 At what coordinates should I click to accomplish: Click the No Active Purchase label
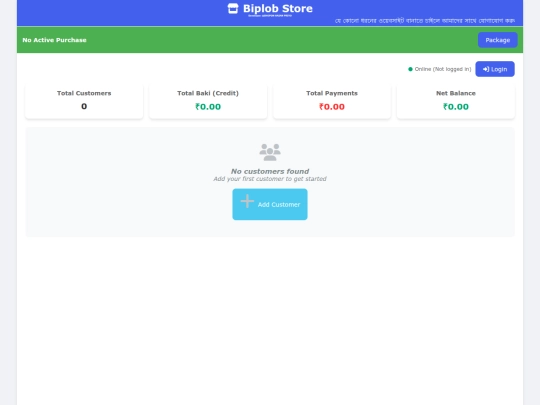(x=54, y=40)
